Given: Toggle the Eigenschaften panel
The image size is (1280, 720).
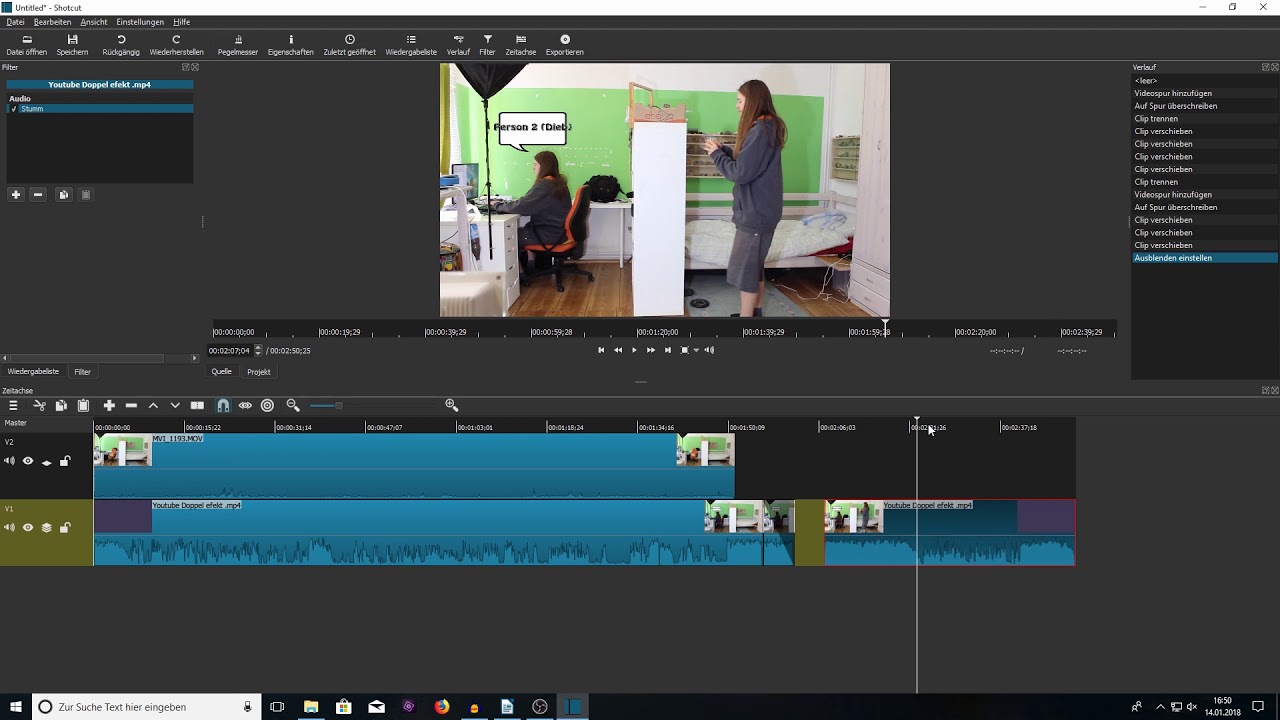Looking at the screenshot, I should (x=291, y=45).
